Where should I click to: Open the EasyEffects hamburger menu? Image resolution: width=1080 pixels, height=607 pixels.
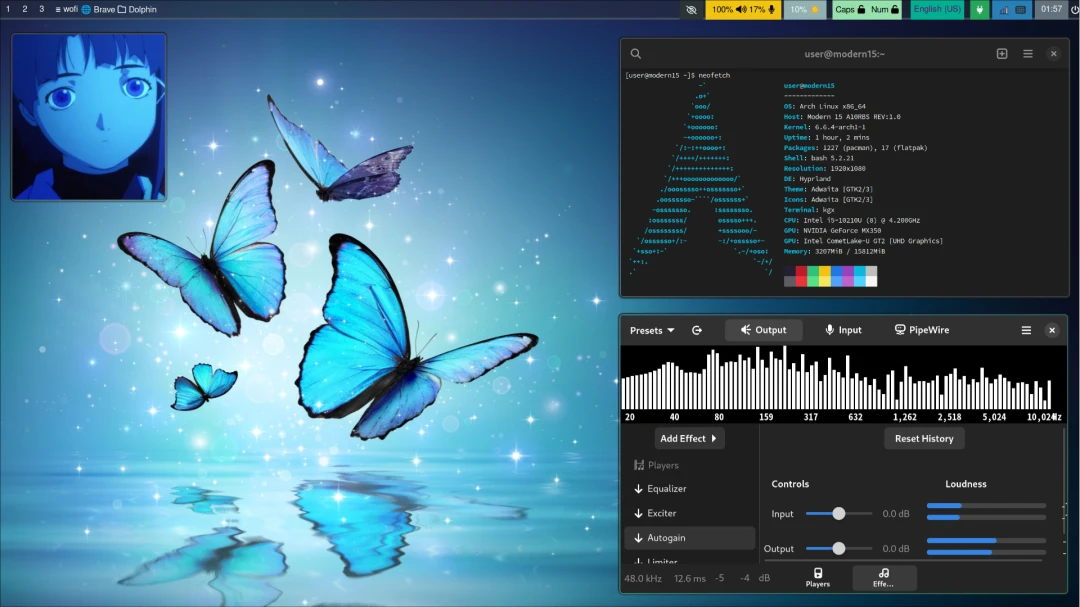click(1026, 330)
